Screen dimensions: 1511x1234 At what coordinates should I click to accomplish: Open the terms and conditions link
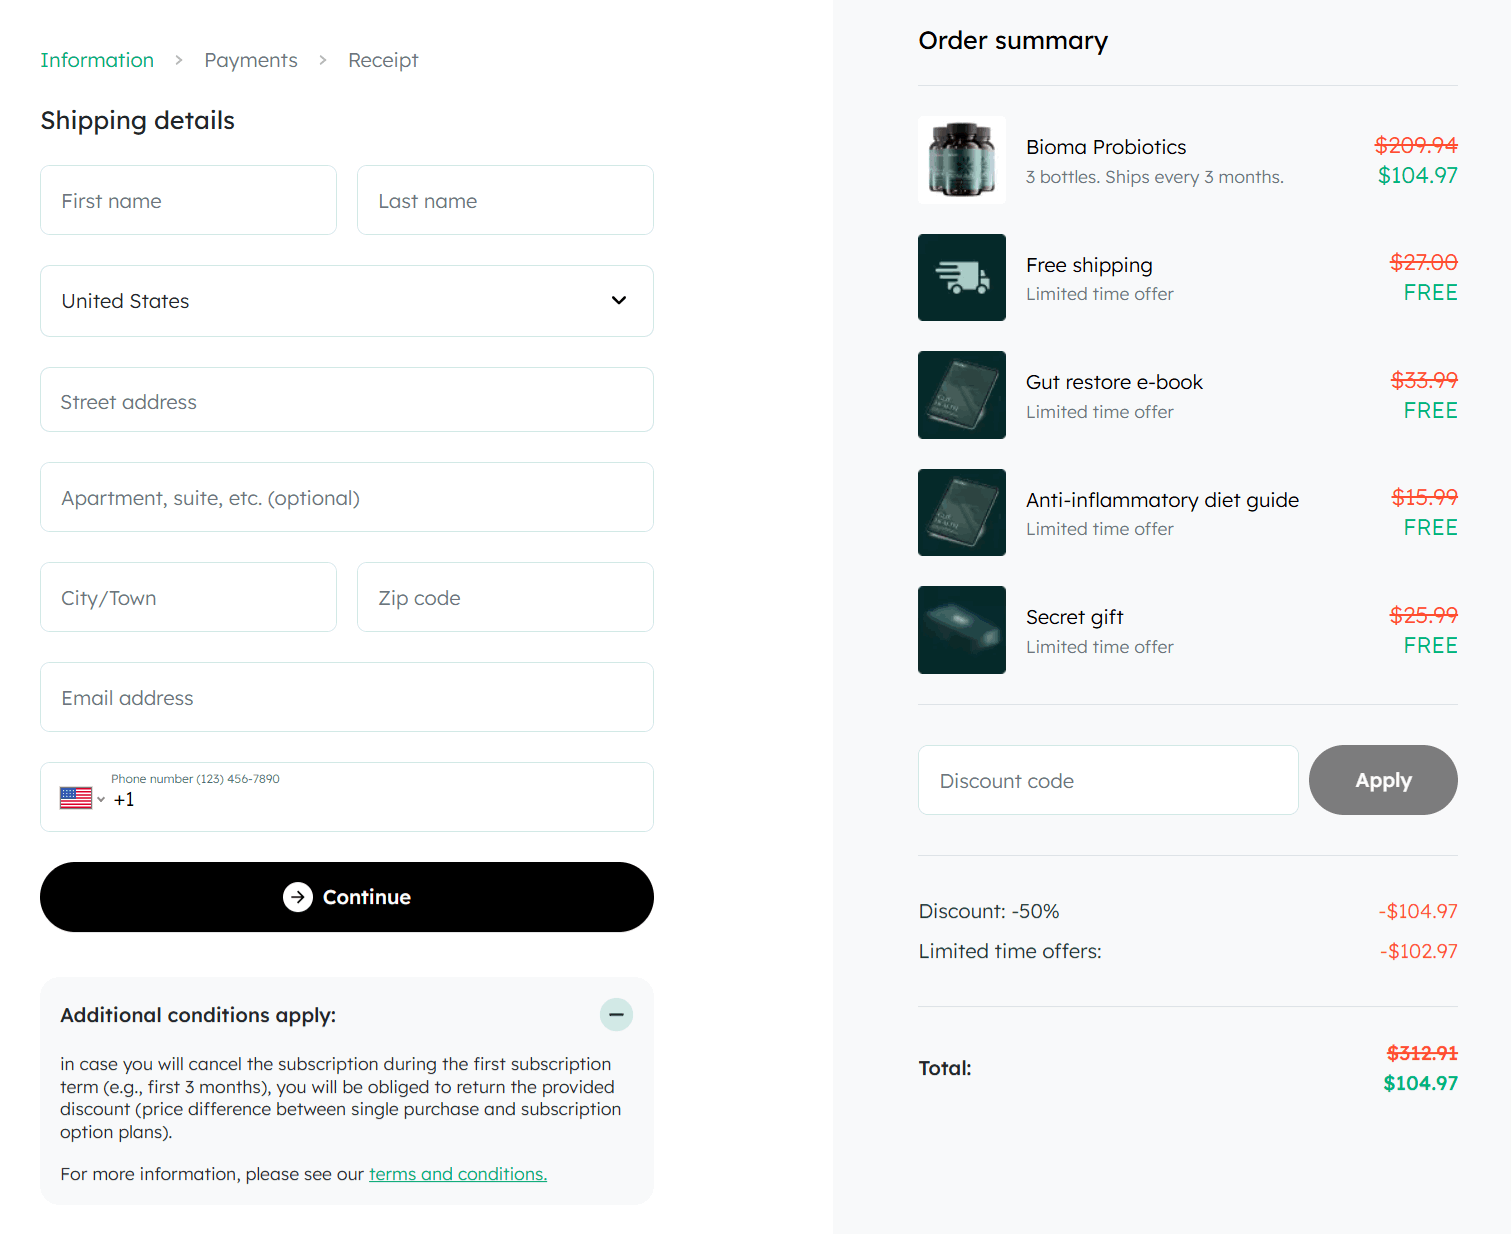[457, 1173]
